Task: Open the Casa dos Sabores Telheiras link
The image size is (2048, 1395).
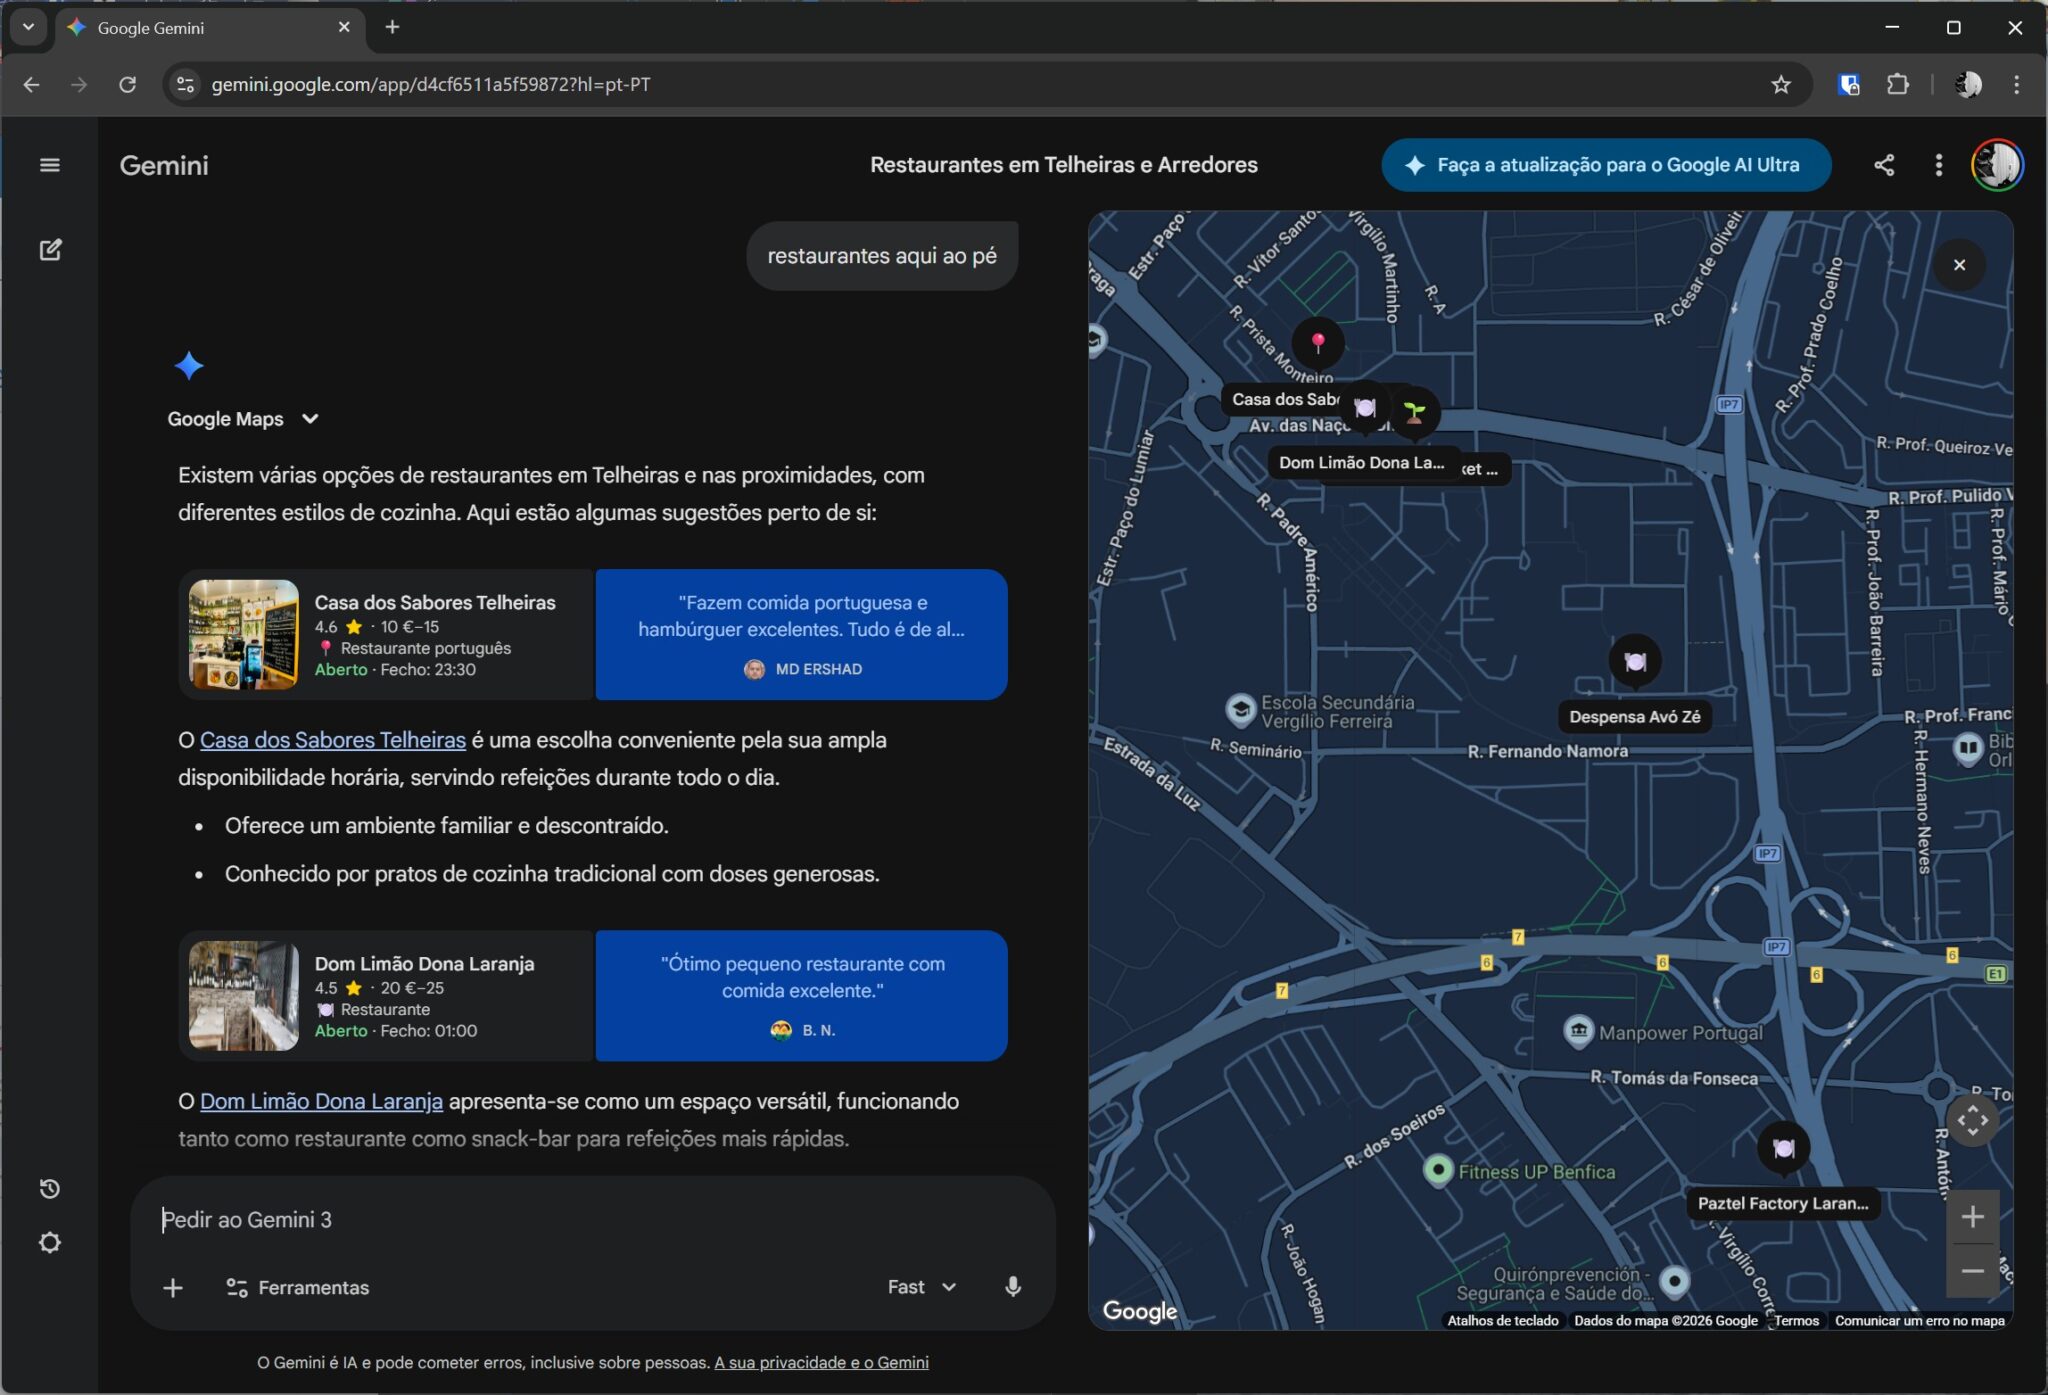Action: tap(333, 740)
